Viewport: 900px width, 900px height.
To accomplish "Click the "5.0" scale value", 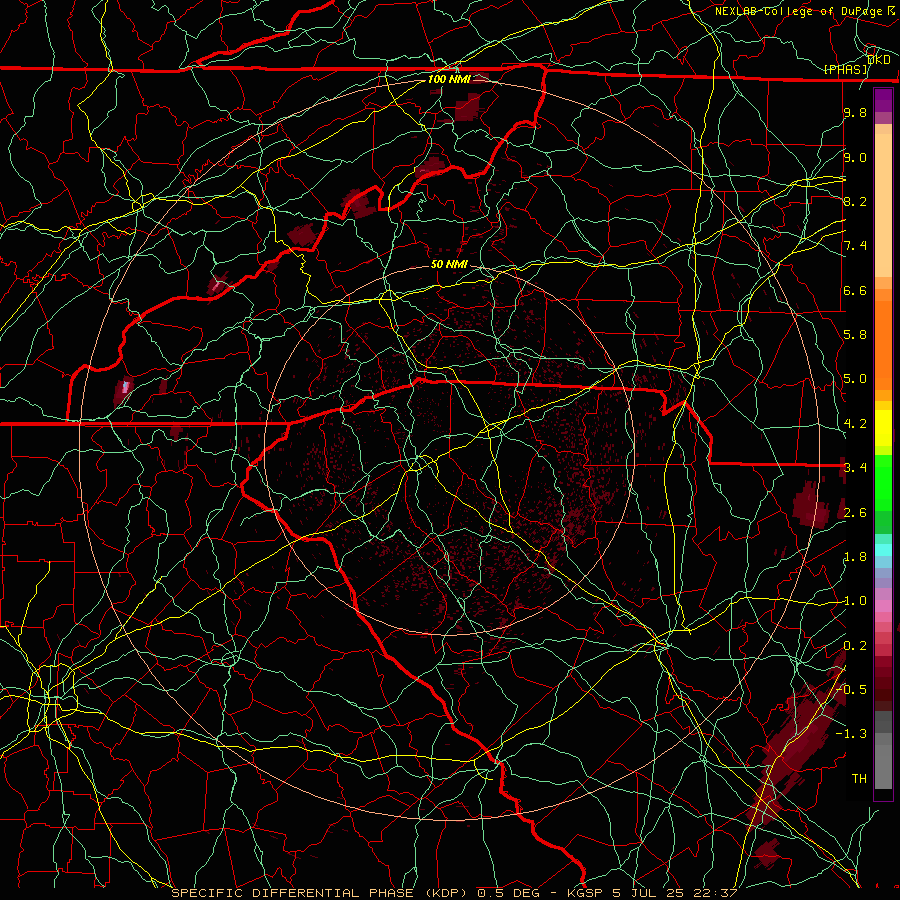I will 855,379.
